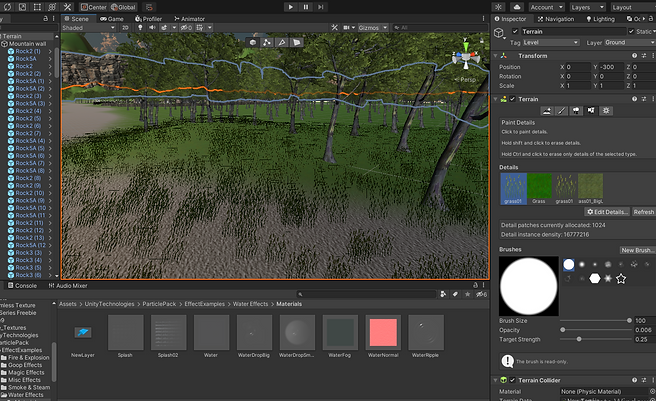Open the Layout dropdown
The image size is (656, 401).
633,7
